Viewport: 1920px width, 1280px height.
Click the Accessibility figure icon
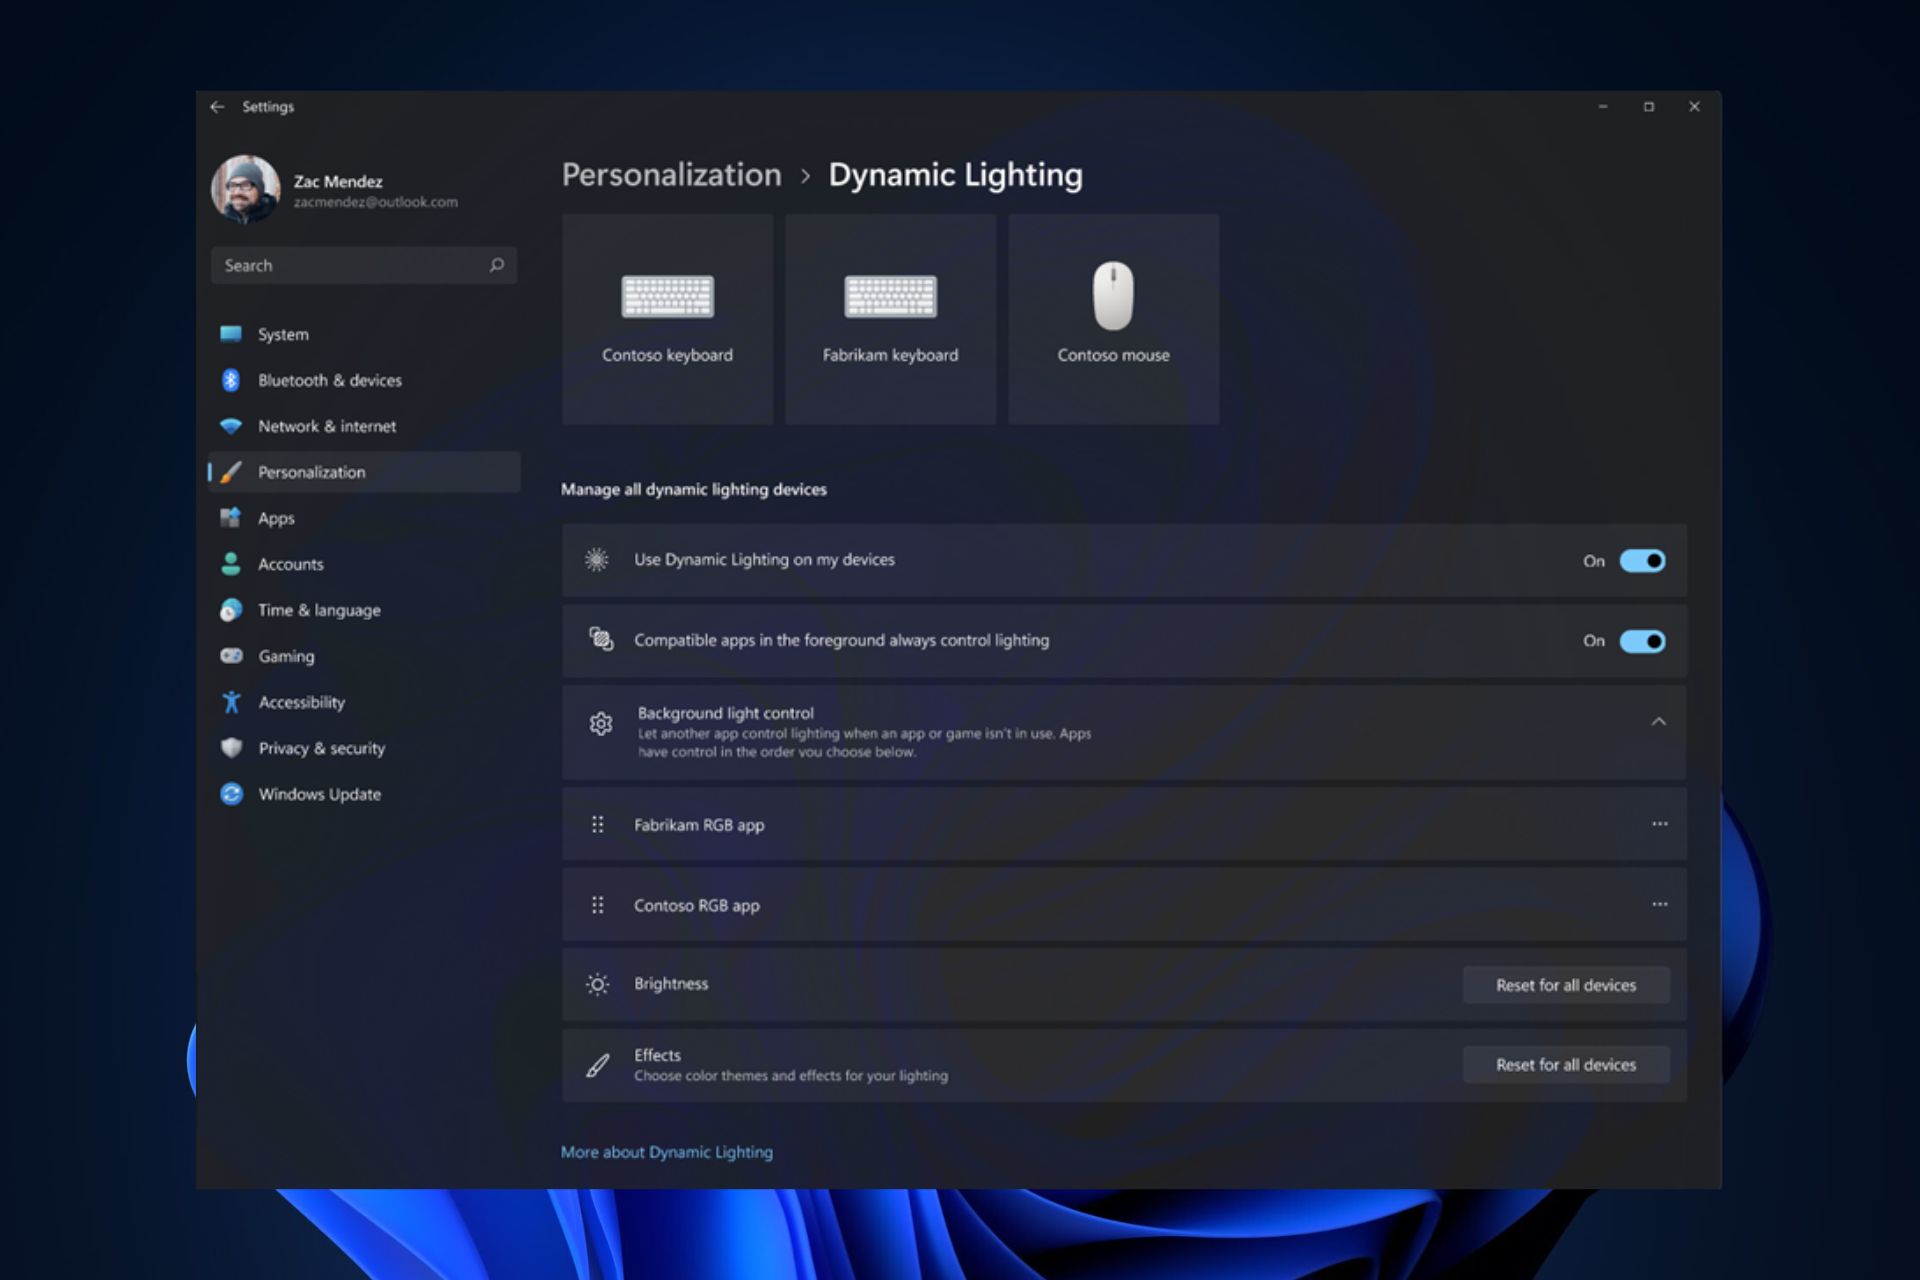point(231,702)
